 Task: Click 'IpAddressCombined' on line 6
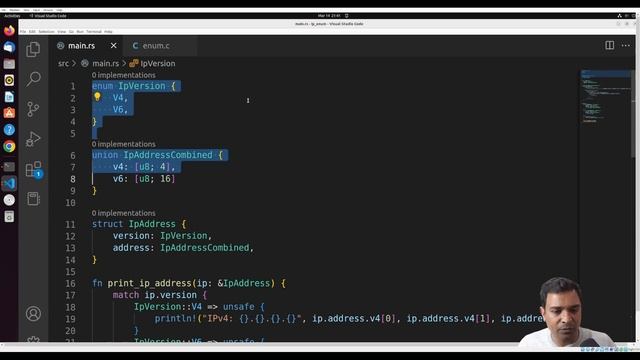click(168, 155)
